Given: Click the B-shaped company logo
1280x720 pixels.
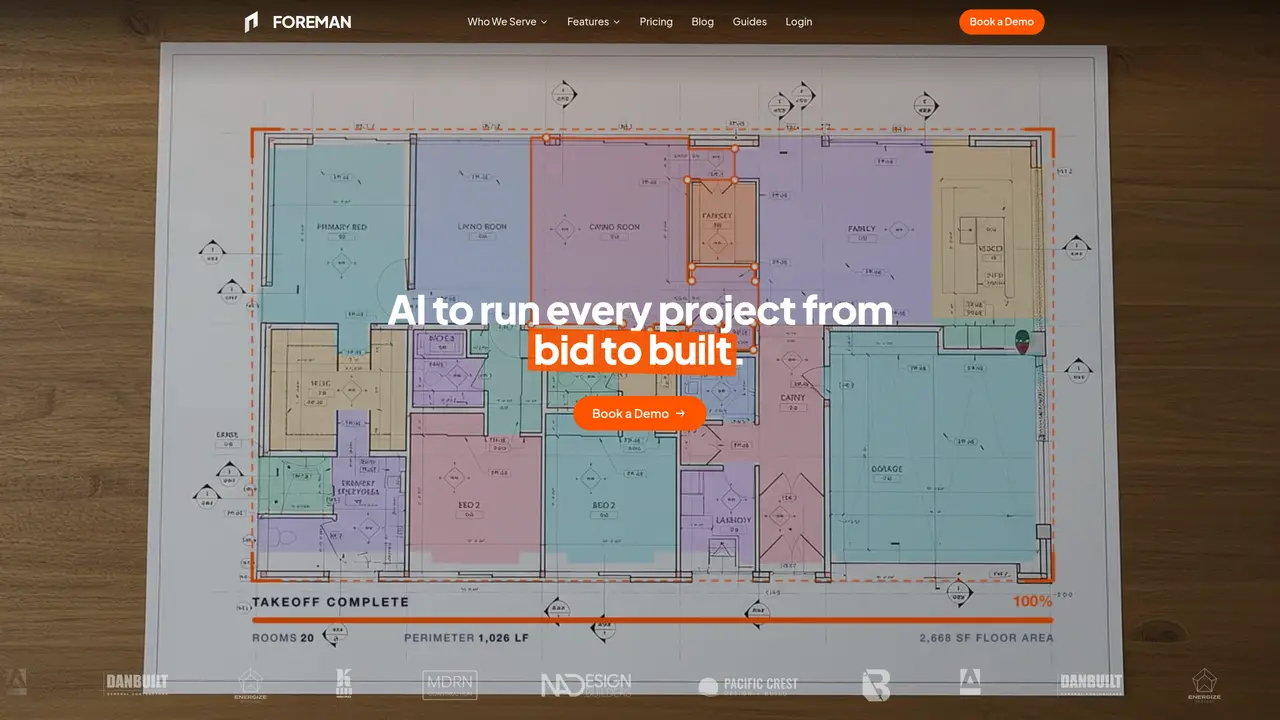Looking at the screenshot, I should click(x=876, y=685).
